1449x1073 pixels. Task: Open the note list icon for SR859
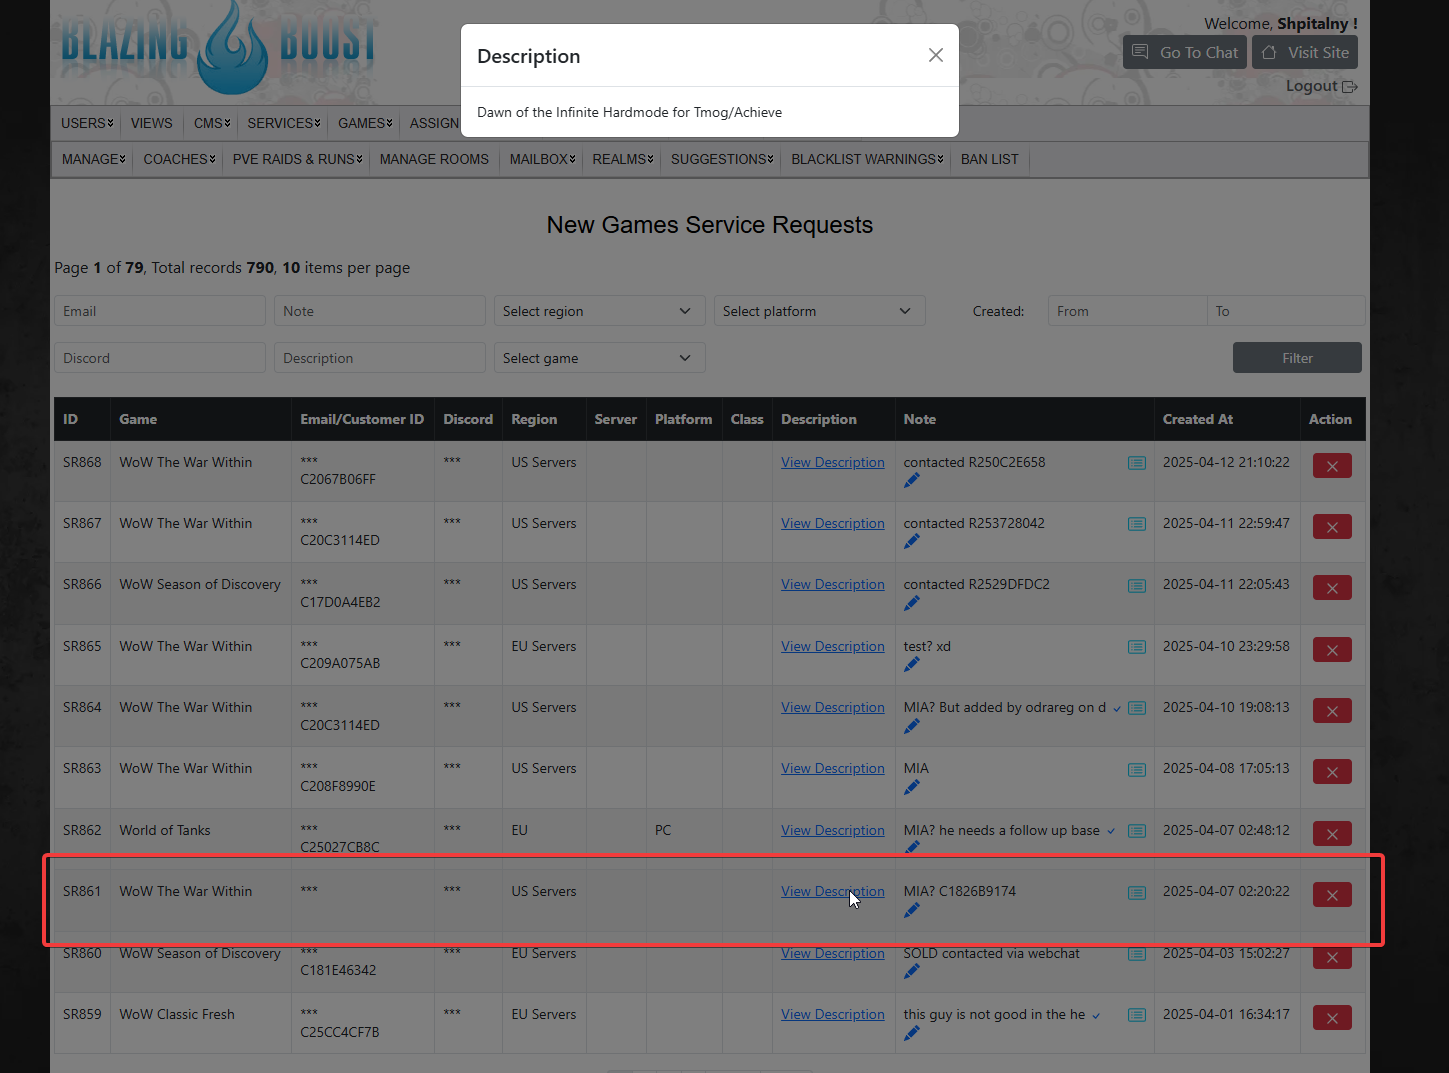(x=1137, y=1015)
